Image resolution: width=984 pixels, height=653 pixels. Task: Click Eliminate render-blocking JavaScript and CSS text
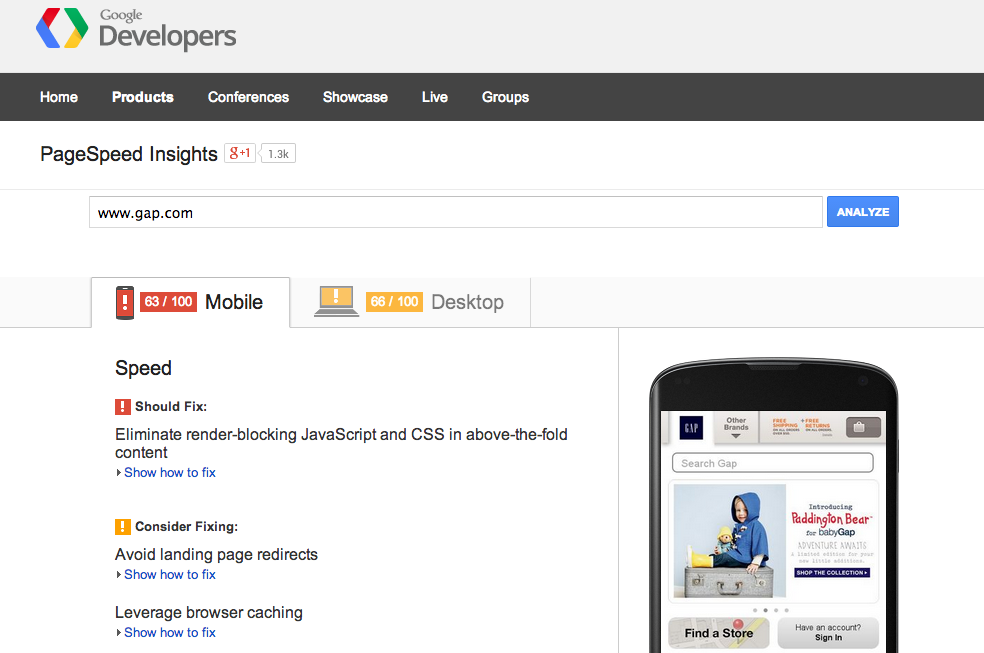point(341,443)
